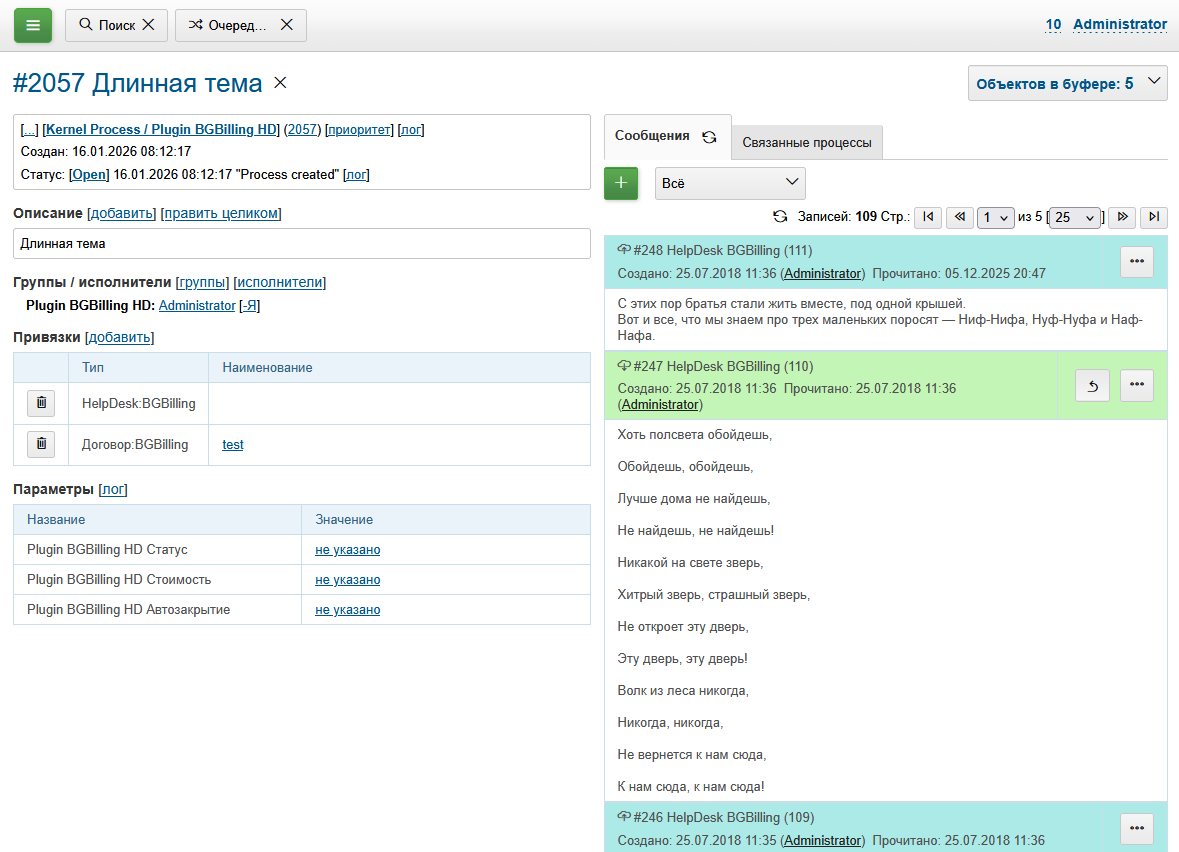The image size is (1179, 852).
Task: Close the Поиск tab with its X
Action: click(148, 25)
